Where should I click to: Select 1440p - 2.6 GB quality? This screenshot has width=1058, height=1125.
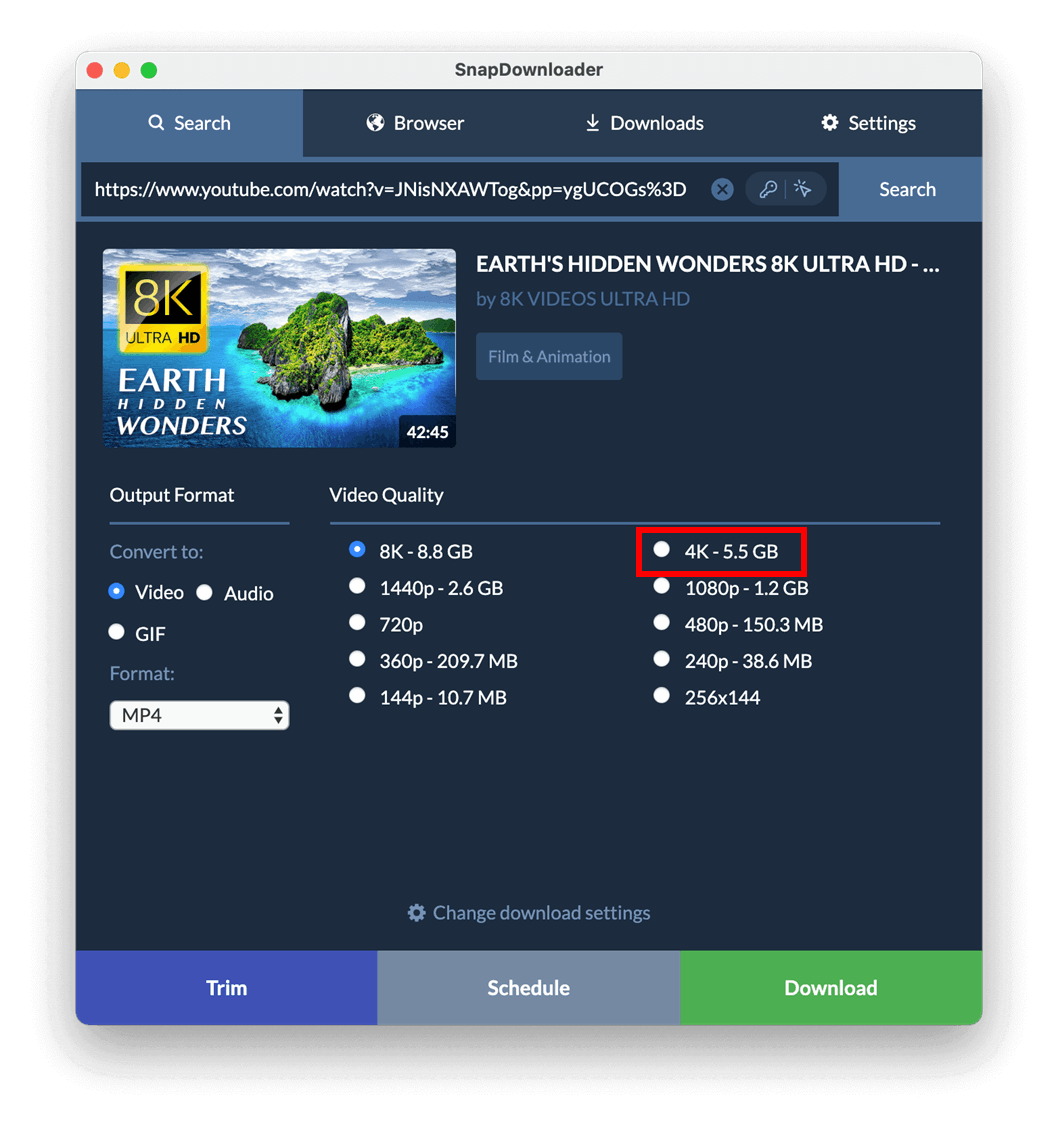426,588
